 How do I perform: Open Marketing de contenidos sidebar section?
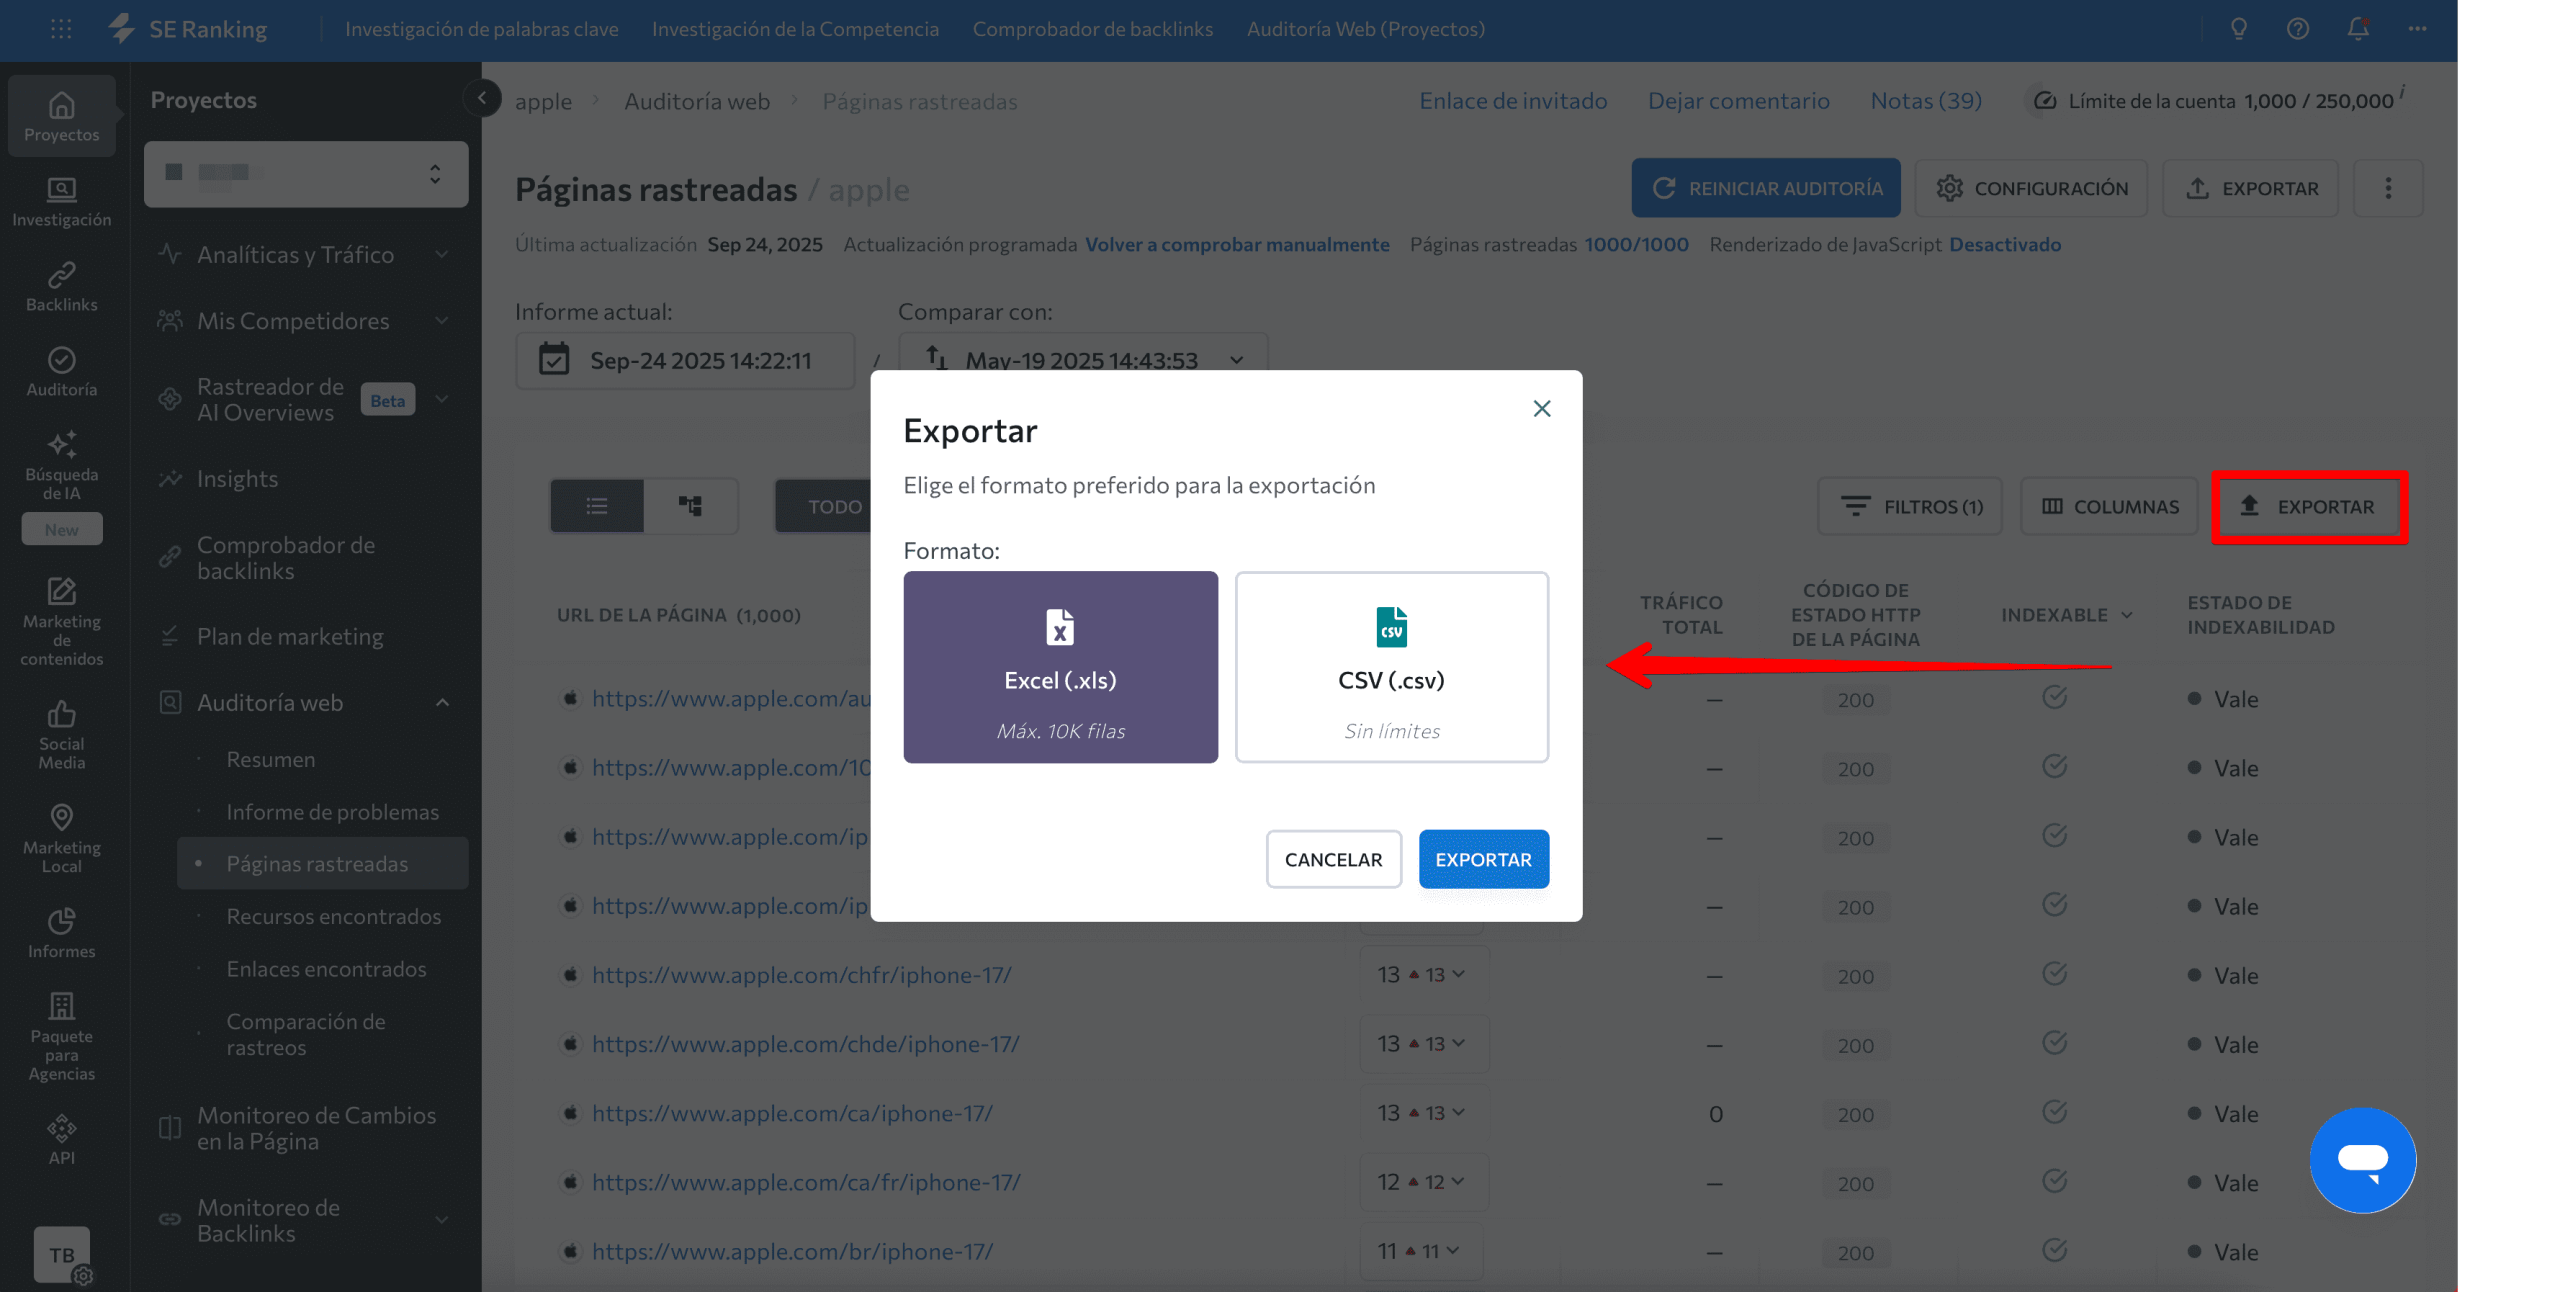pyautogui.click(x=62, y=621)
